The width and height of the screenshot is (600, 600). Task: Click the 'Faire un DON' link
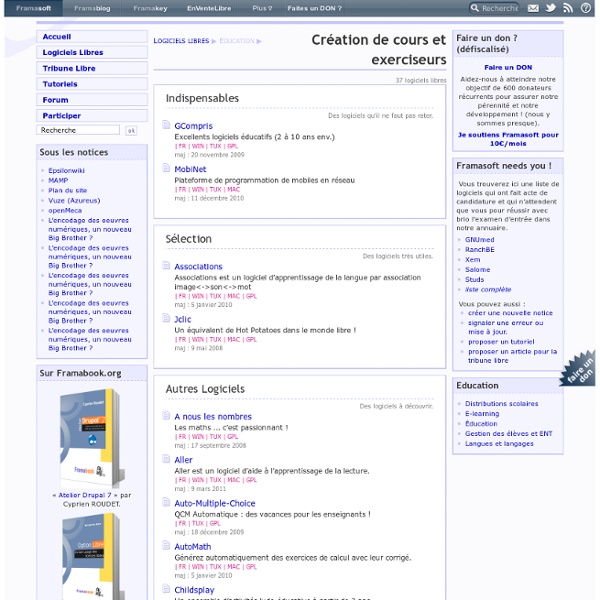pos(508,67)
